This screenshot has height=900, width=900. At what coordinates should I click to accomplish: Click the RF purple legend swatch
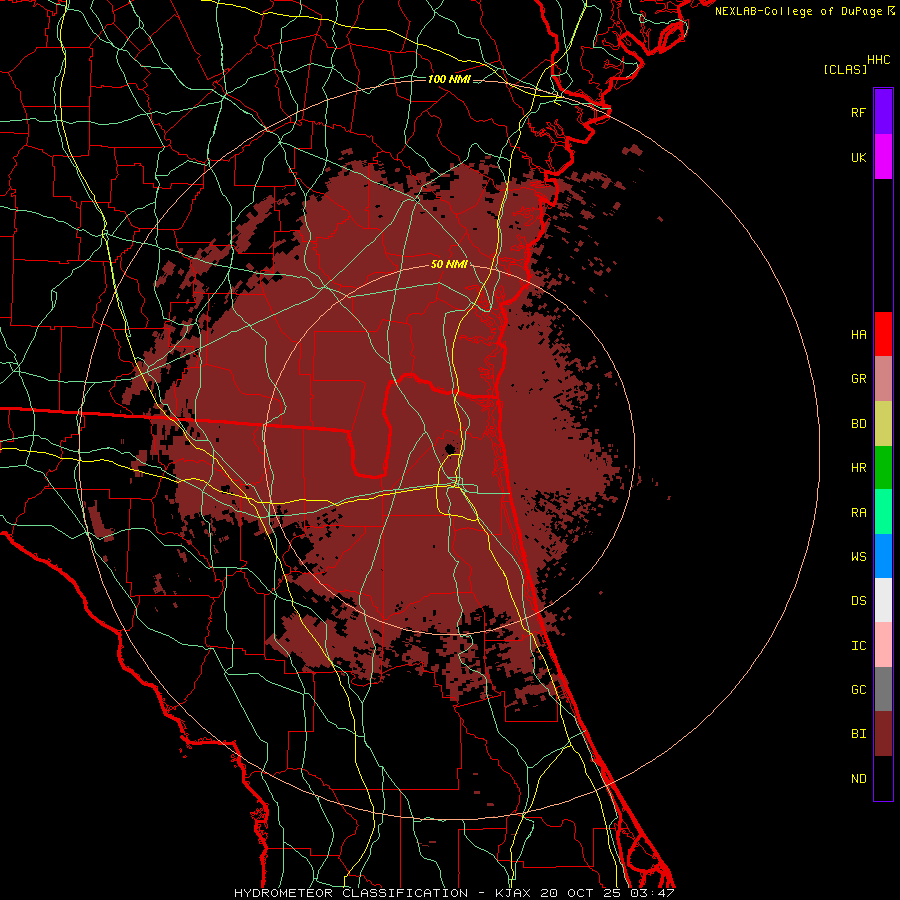click(883, 112)
